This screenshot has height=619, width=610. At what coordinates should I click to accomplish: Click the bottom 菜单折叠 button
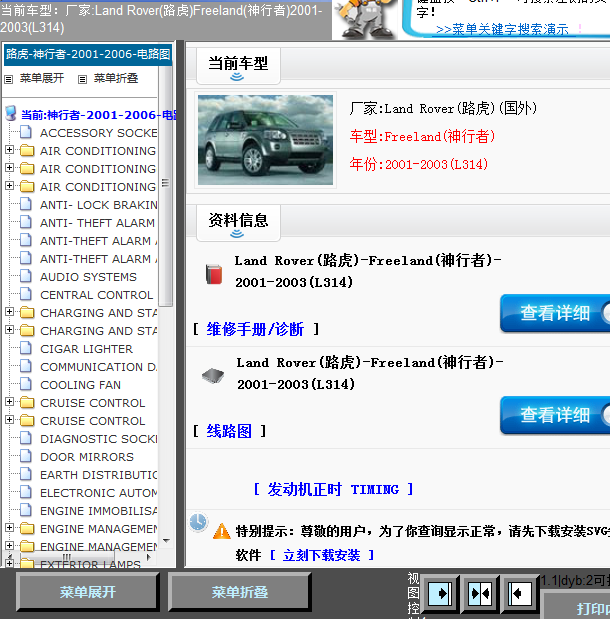tap(239, 592)
